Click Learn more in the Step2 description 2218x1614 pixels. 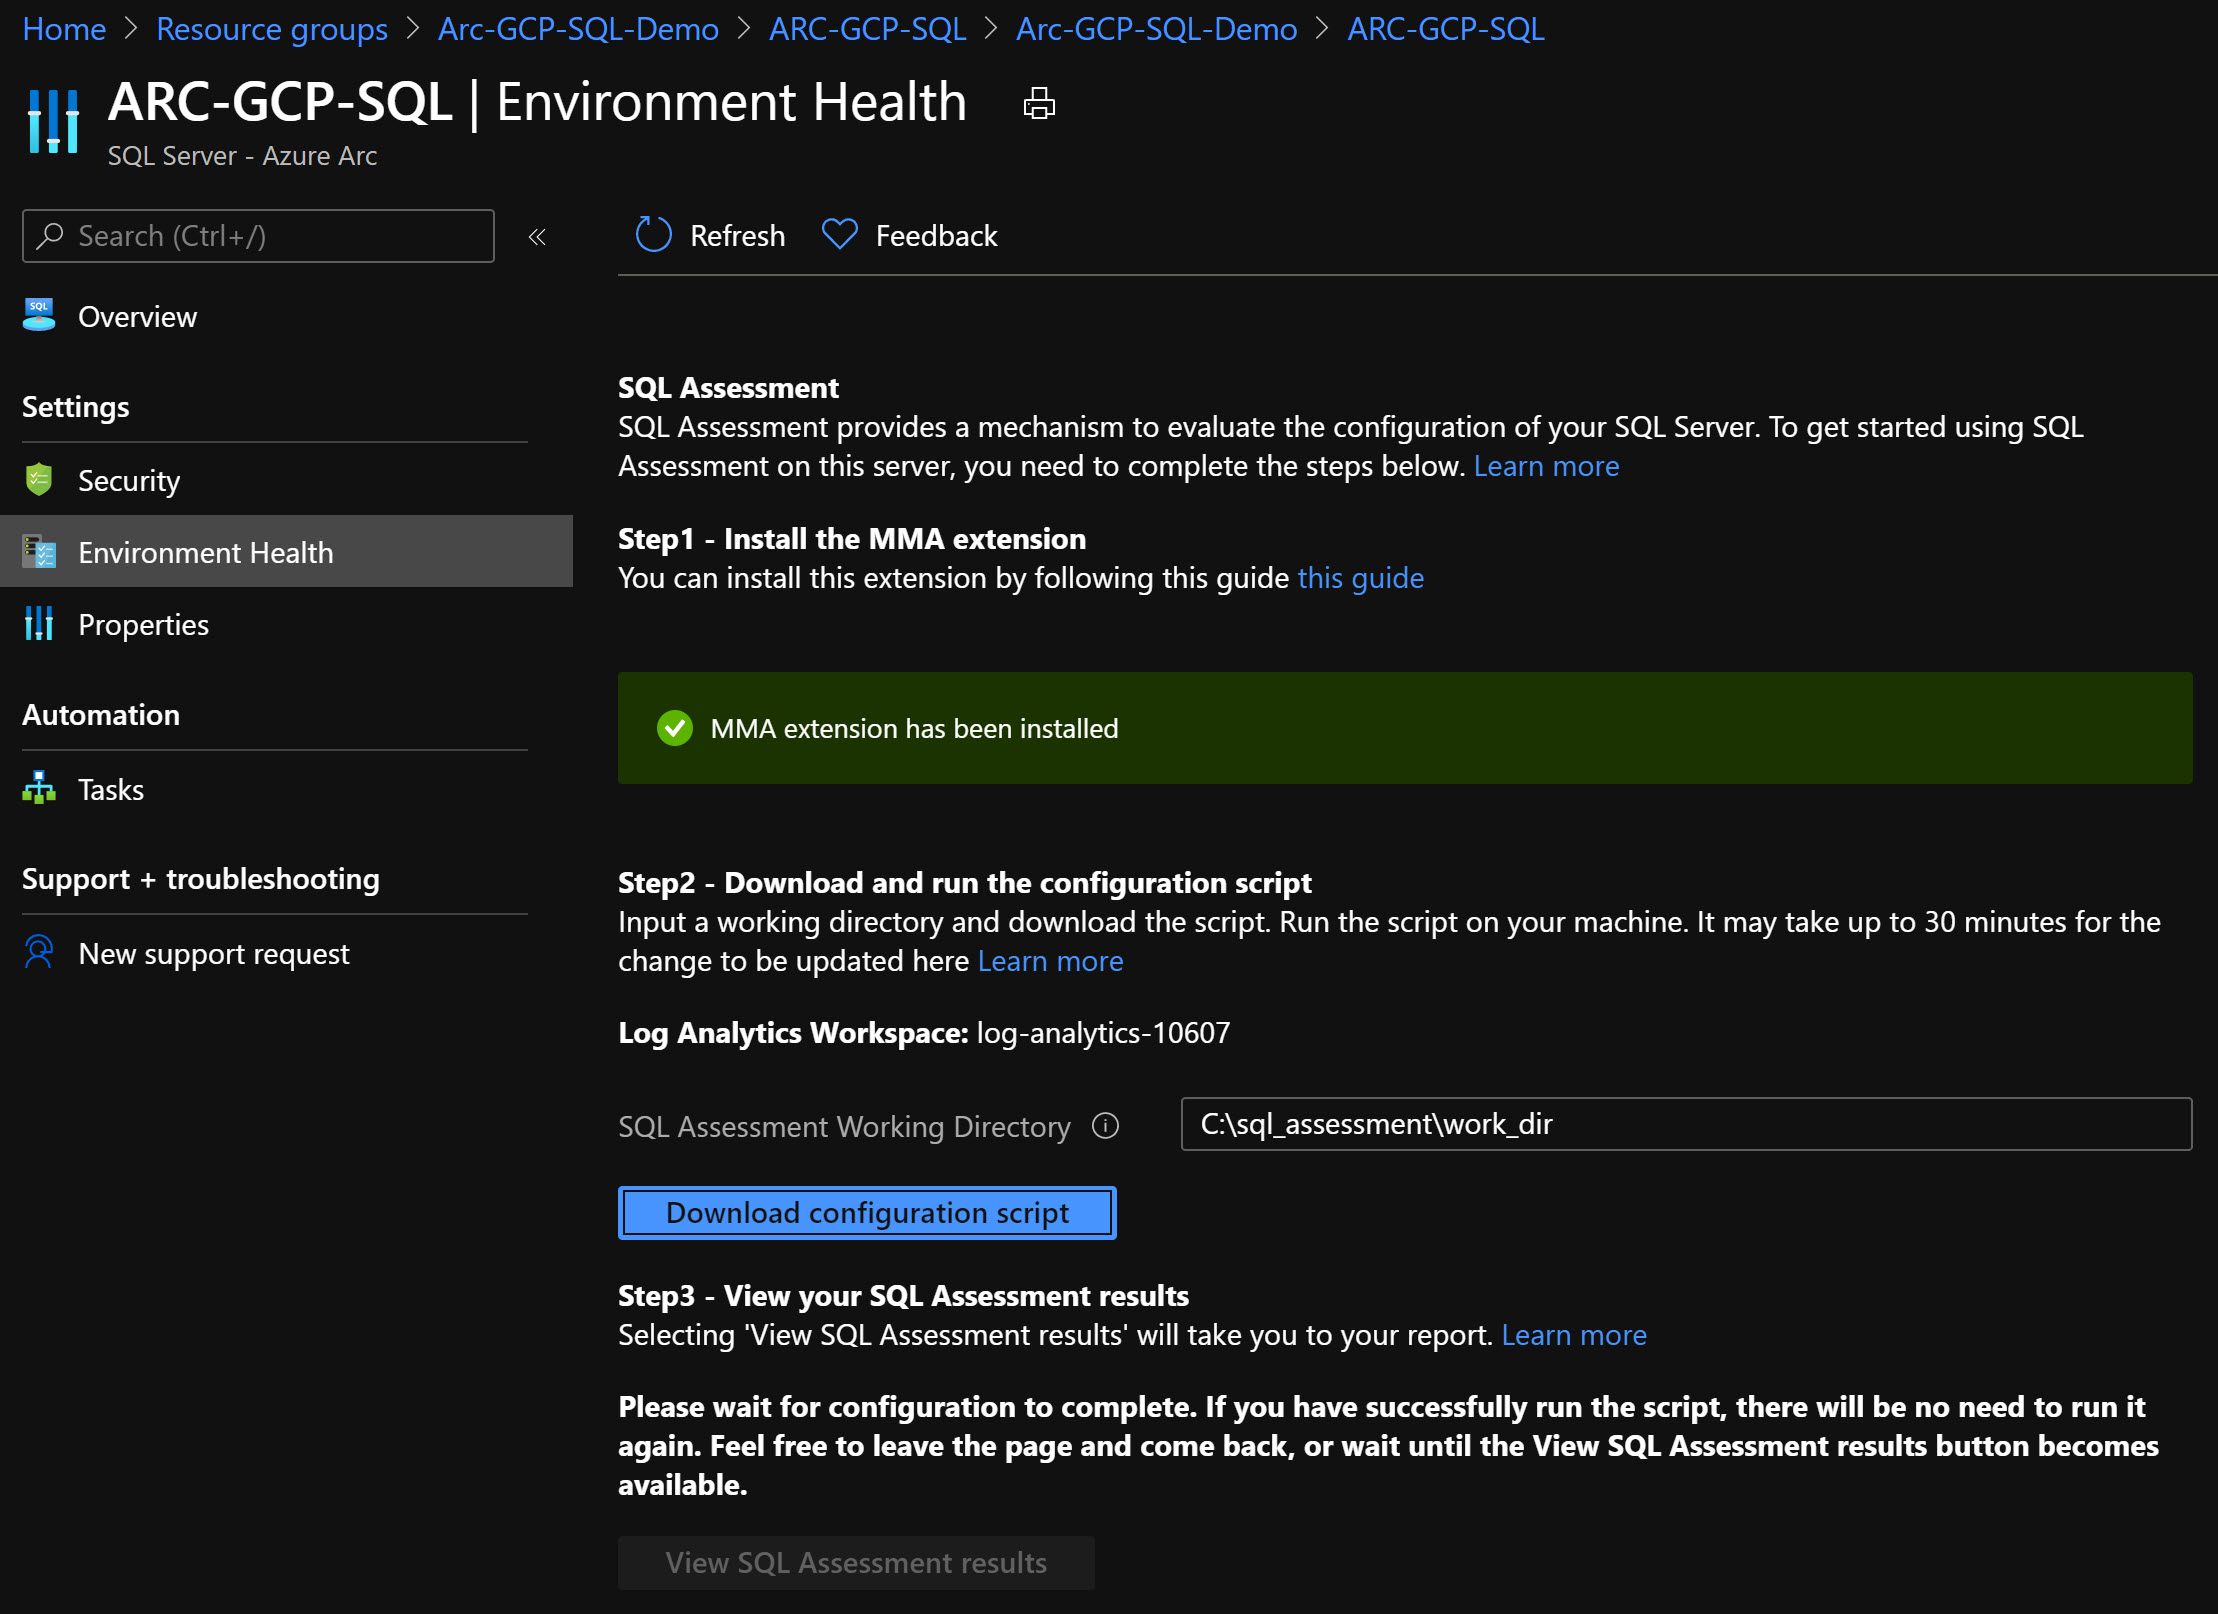(x=1050, y=961)
